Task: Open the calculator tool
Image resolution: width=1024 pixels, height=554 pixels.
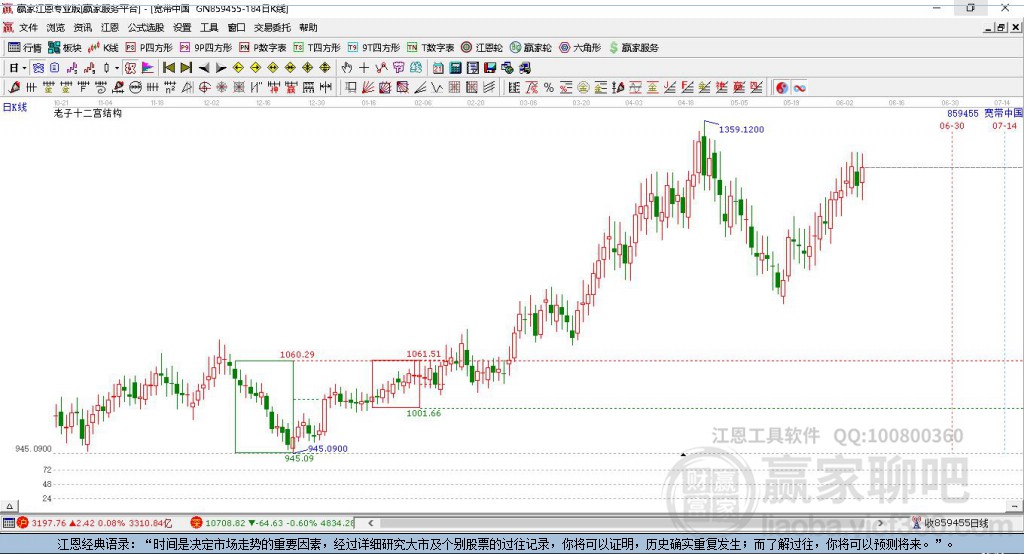Action: click(455, 68)
